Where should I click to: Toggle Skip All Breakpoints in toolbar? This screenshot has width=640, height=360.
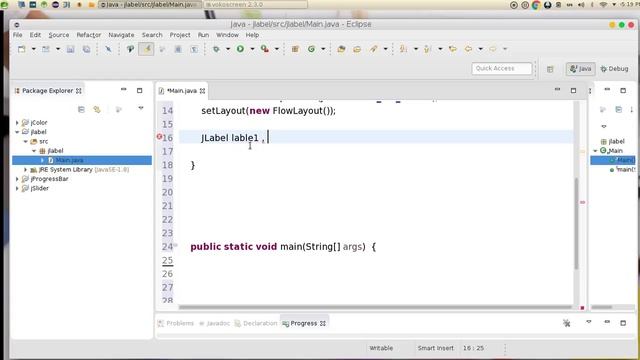pyautogui.click(x=108, y=49)
